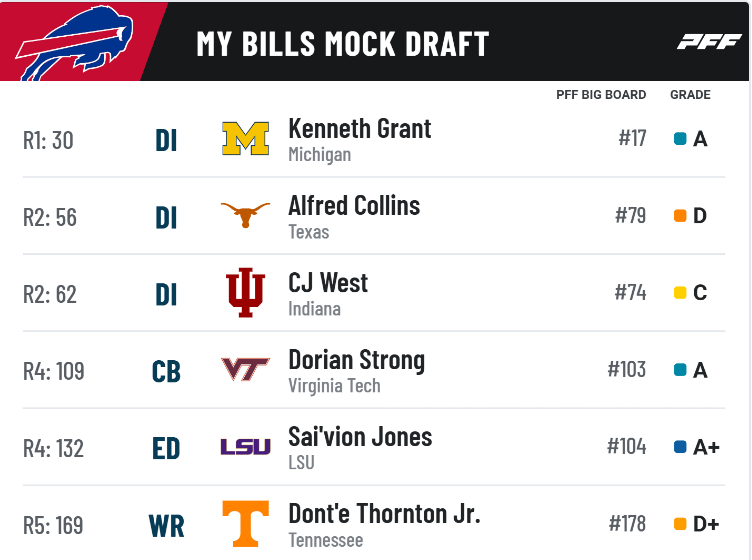
Task: Select Dont'e Thornton Jr. name
Action: tap(384, 514)
